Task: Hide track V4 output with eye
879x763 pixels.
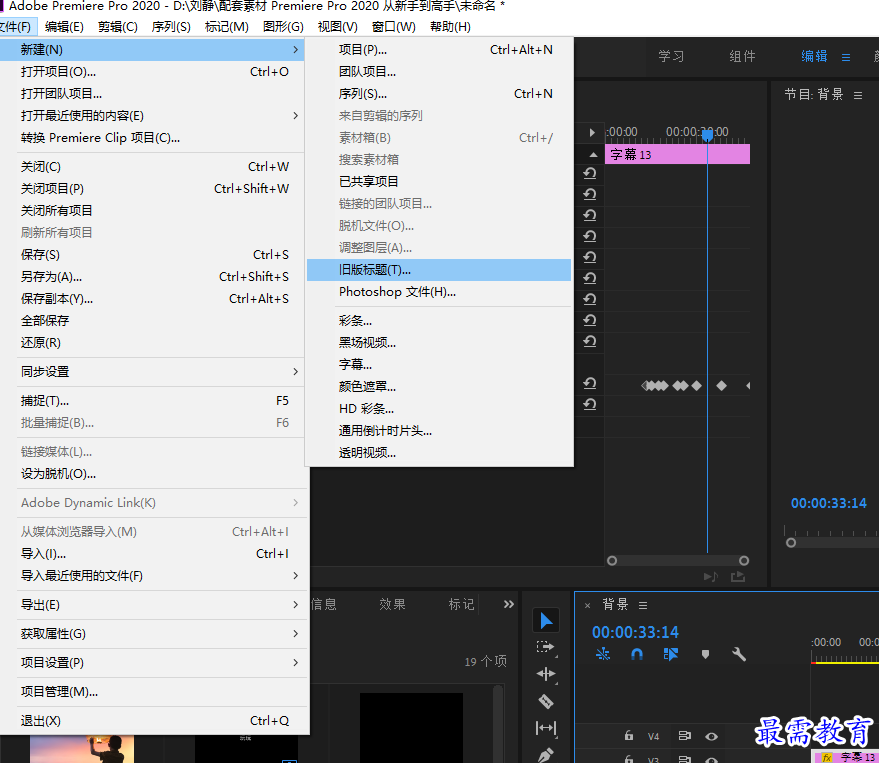Action: (711, 737)
